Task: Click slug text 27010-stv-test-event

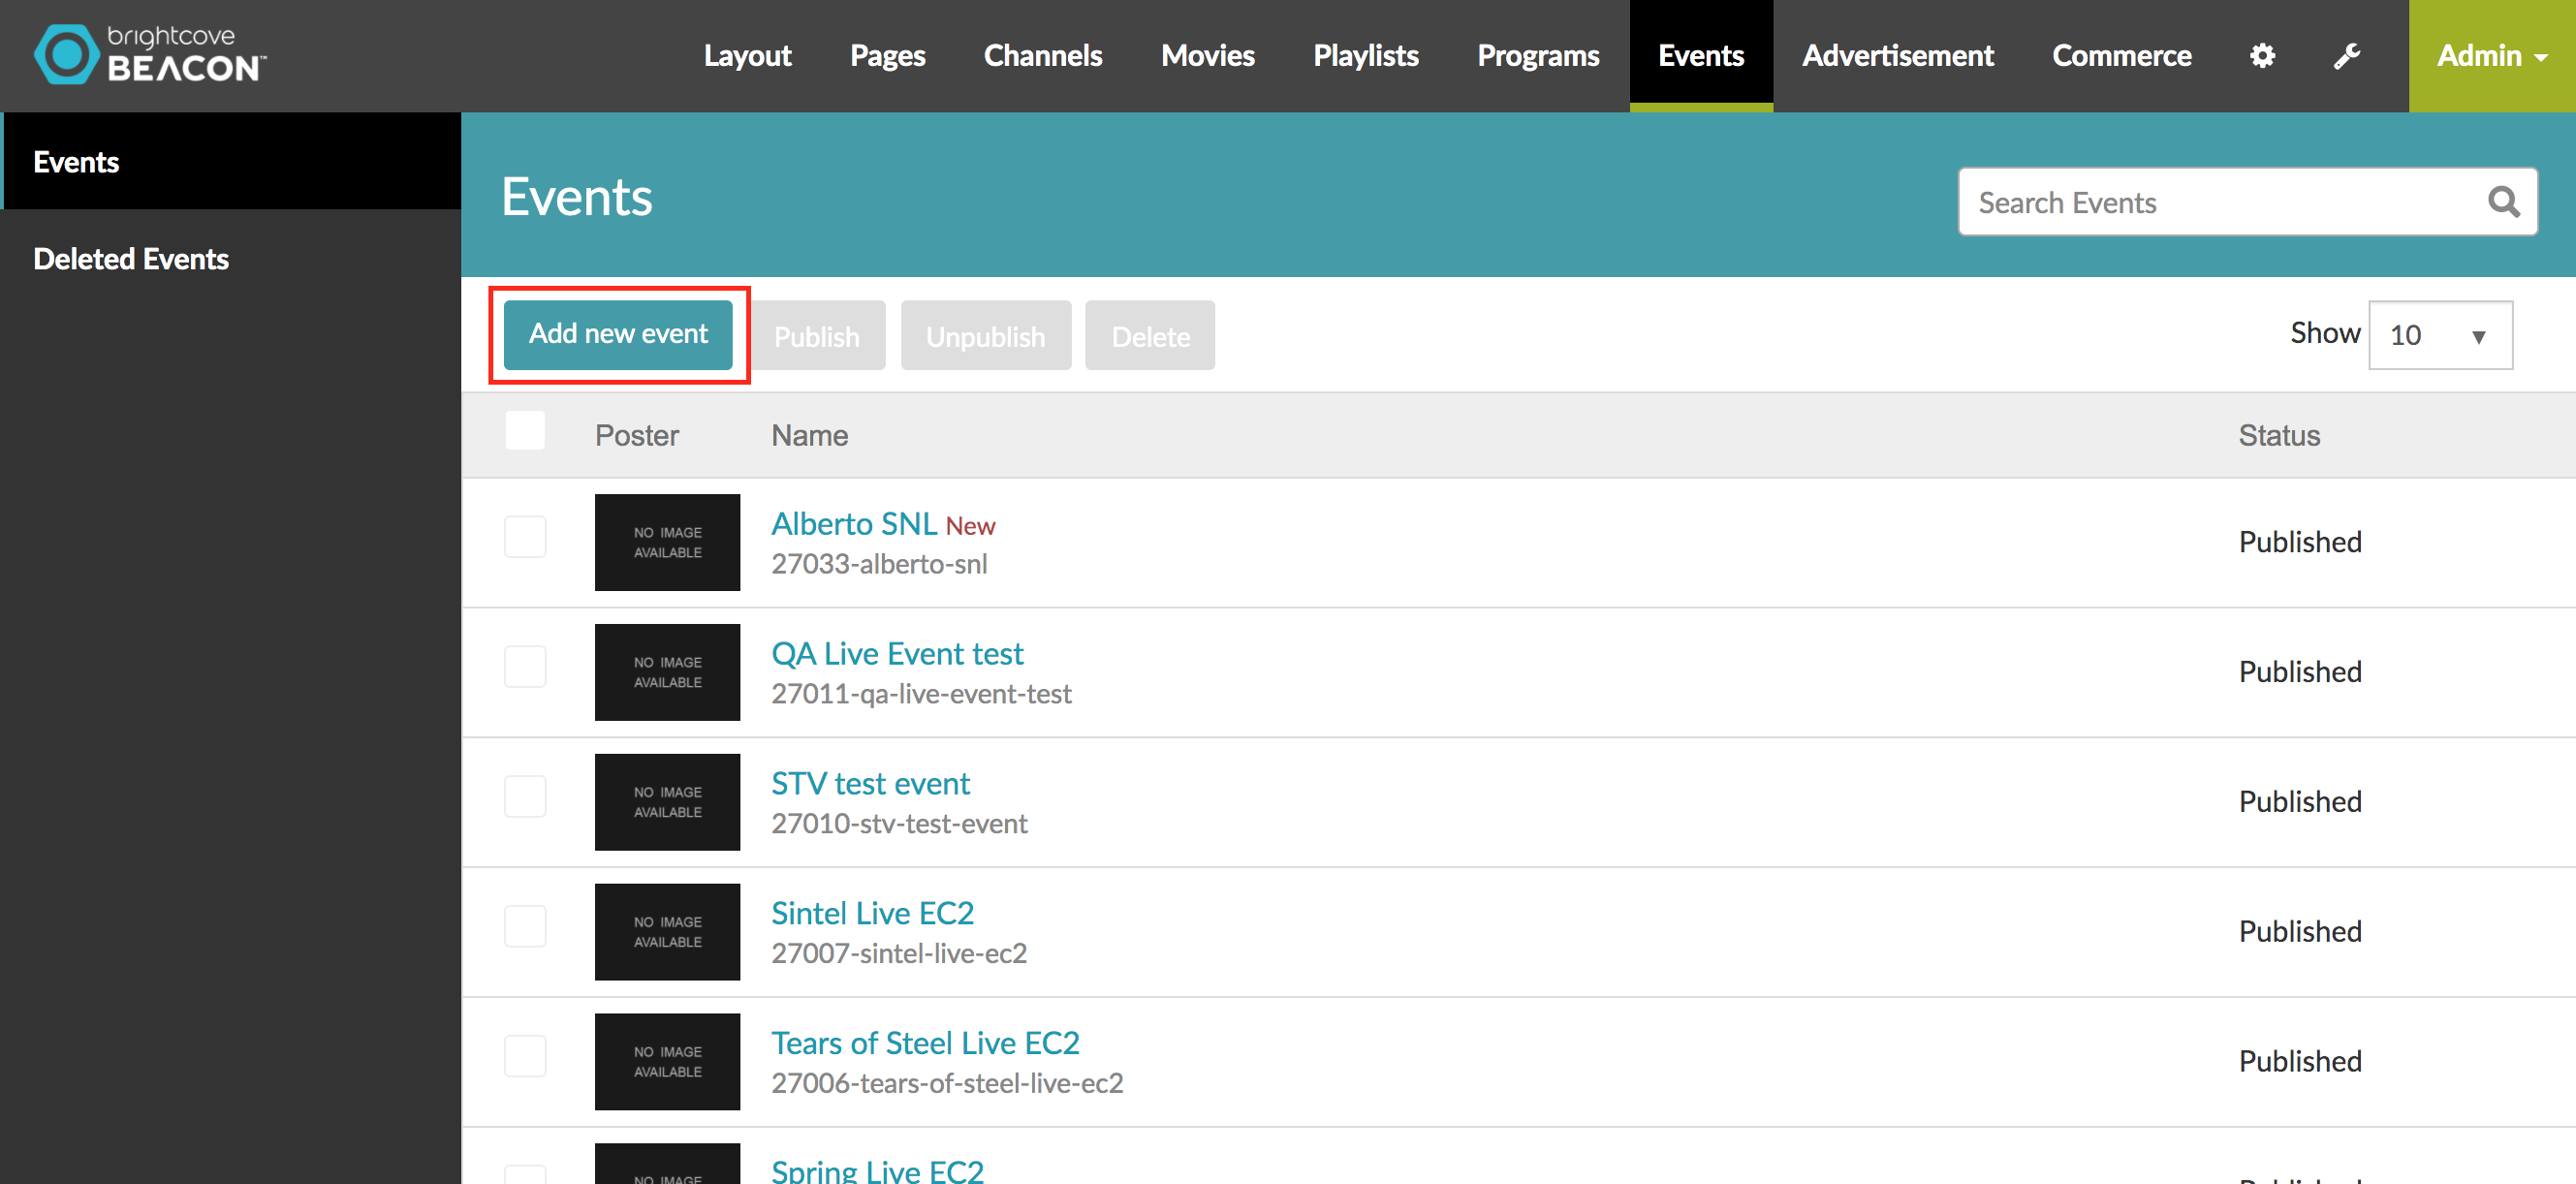Action: [x=899, y=824]
